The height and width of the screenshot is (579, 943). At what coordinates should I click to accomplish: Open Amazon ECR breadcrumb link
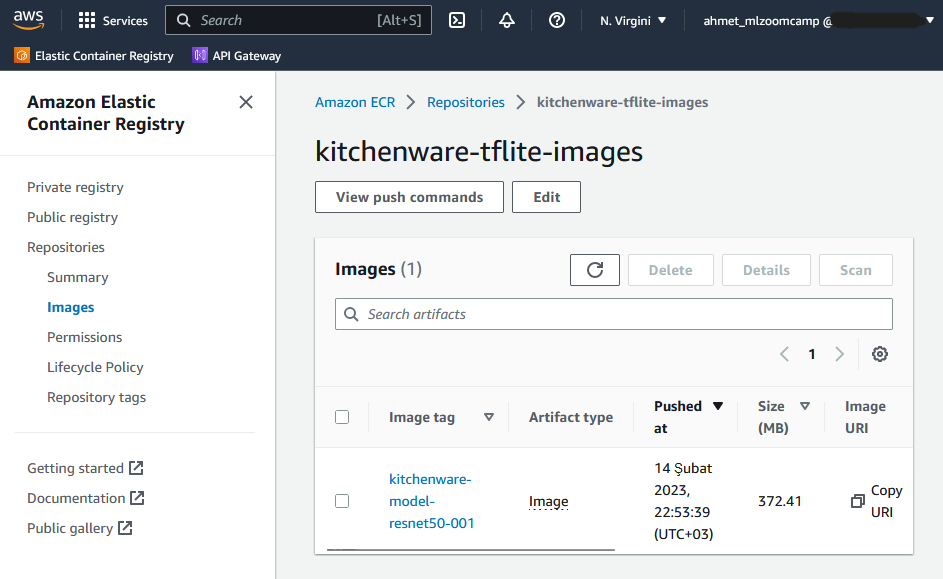355,102
